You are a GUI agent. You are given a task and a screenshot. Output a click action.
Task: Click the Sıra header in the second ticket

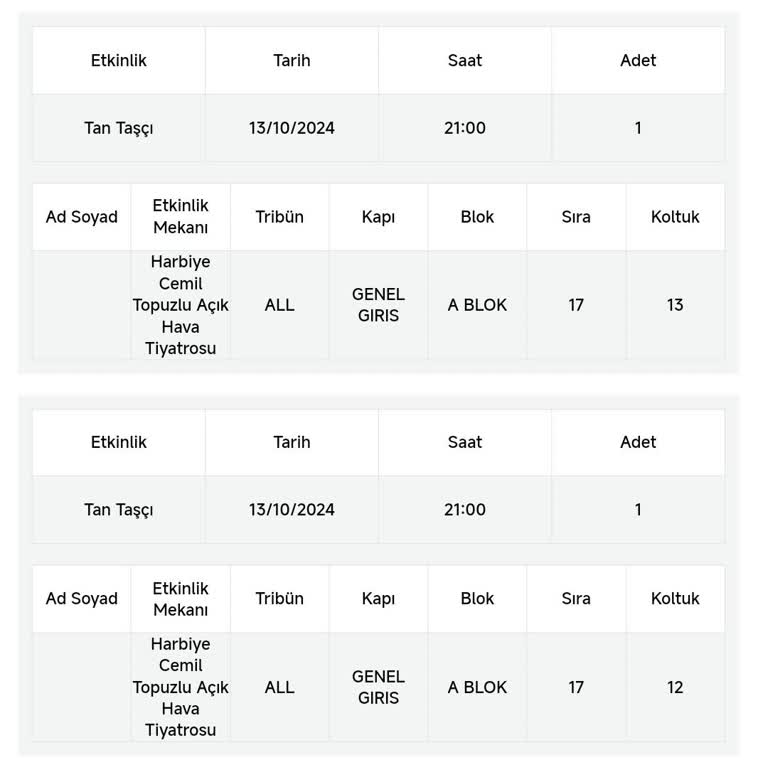pos(576,599)
